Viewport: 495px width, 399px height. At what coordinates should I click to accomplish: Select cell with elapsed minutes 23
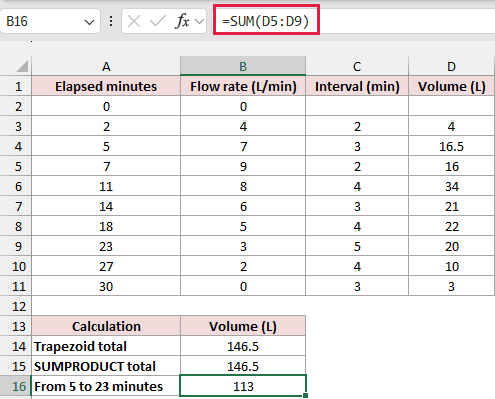point(106,246)
